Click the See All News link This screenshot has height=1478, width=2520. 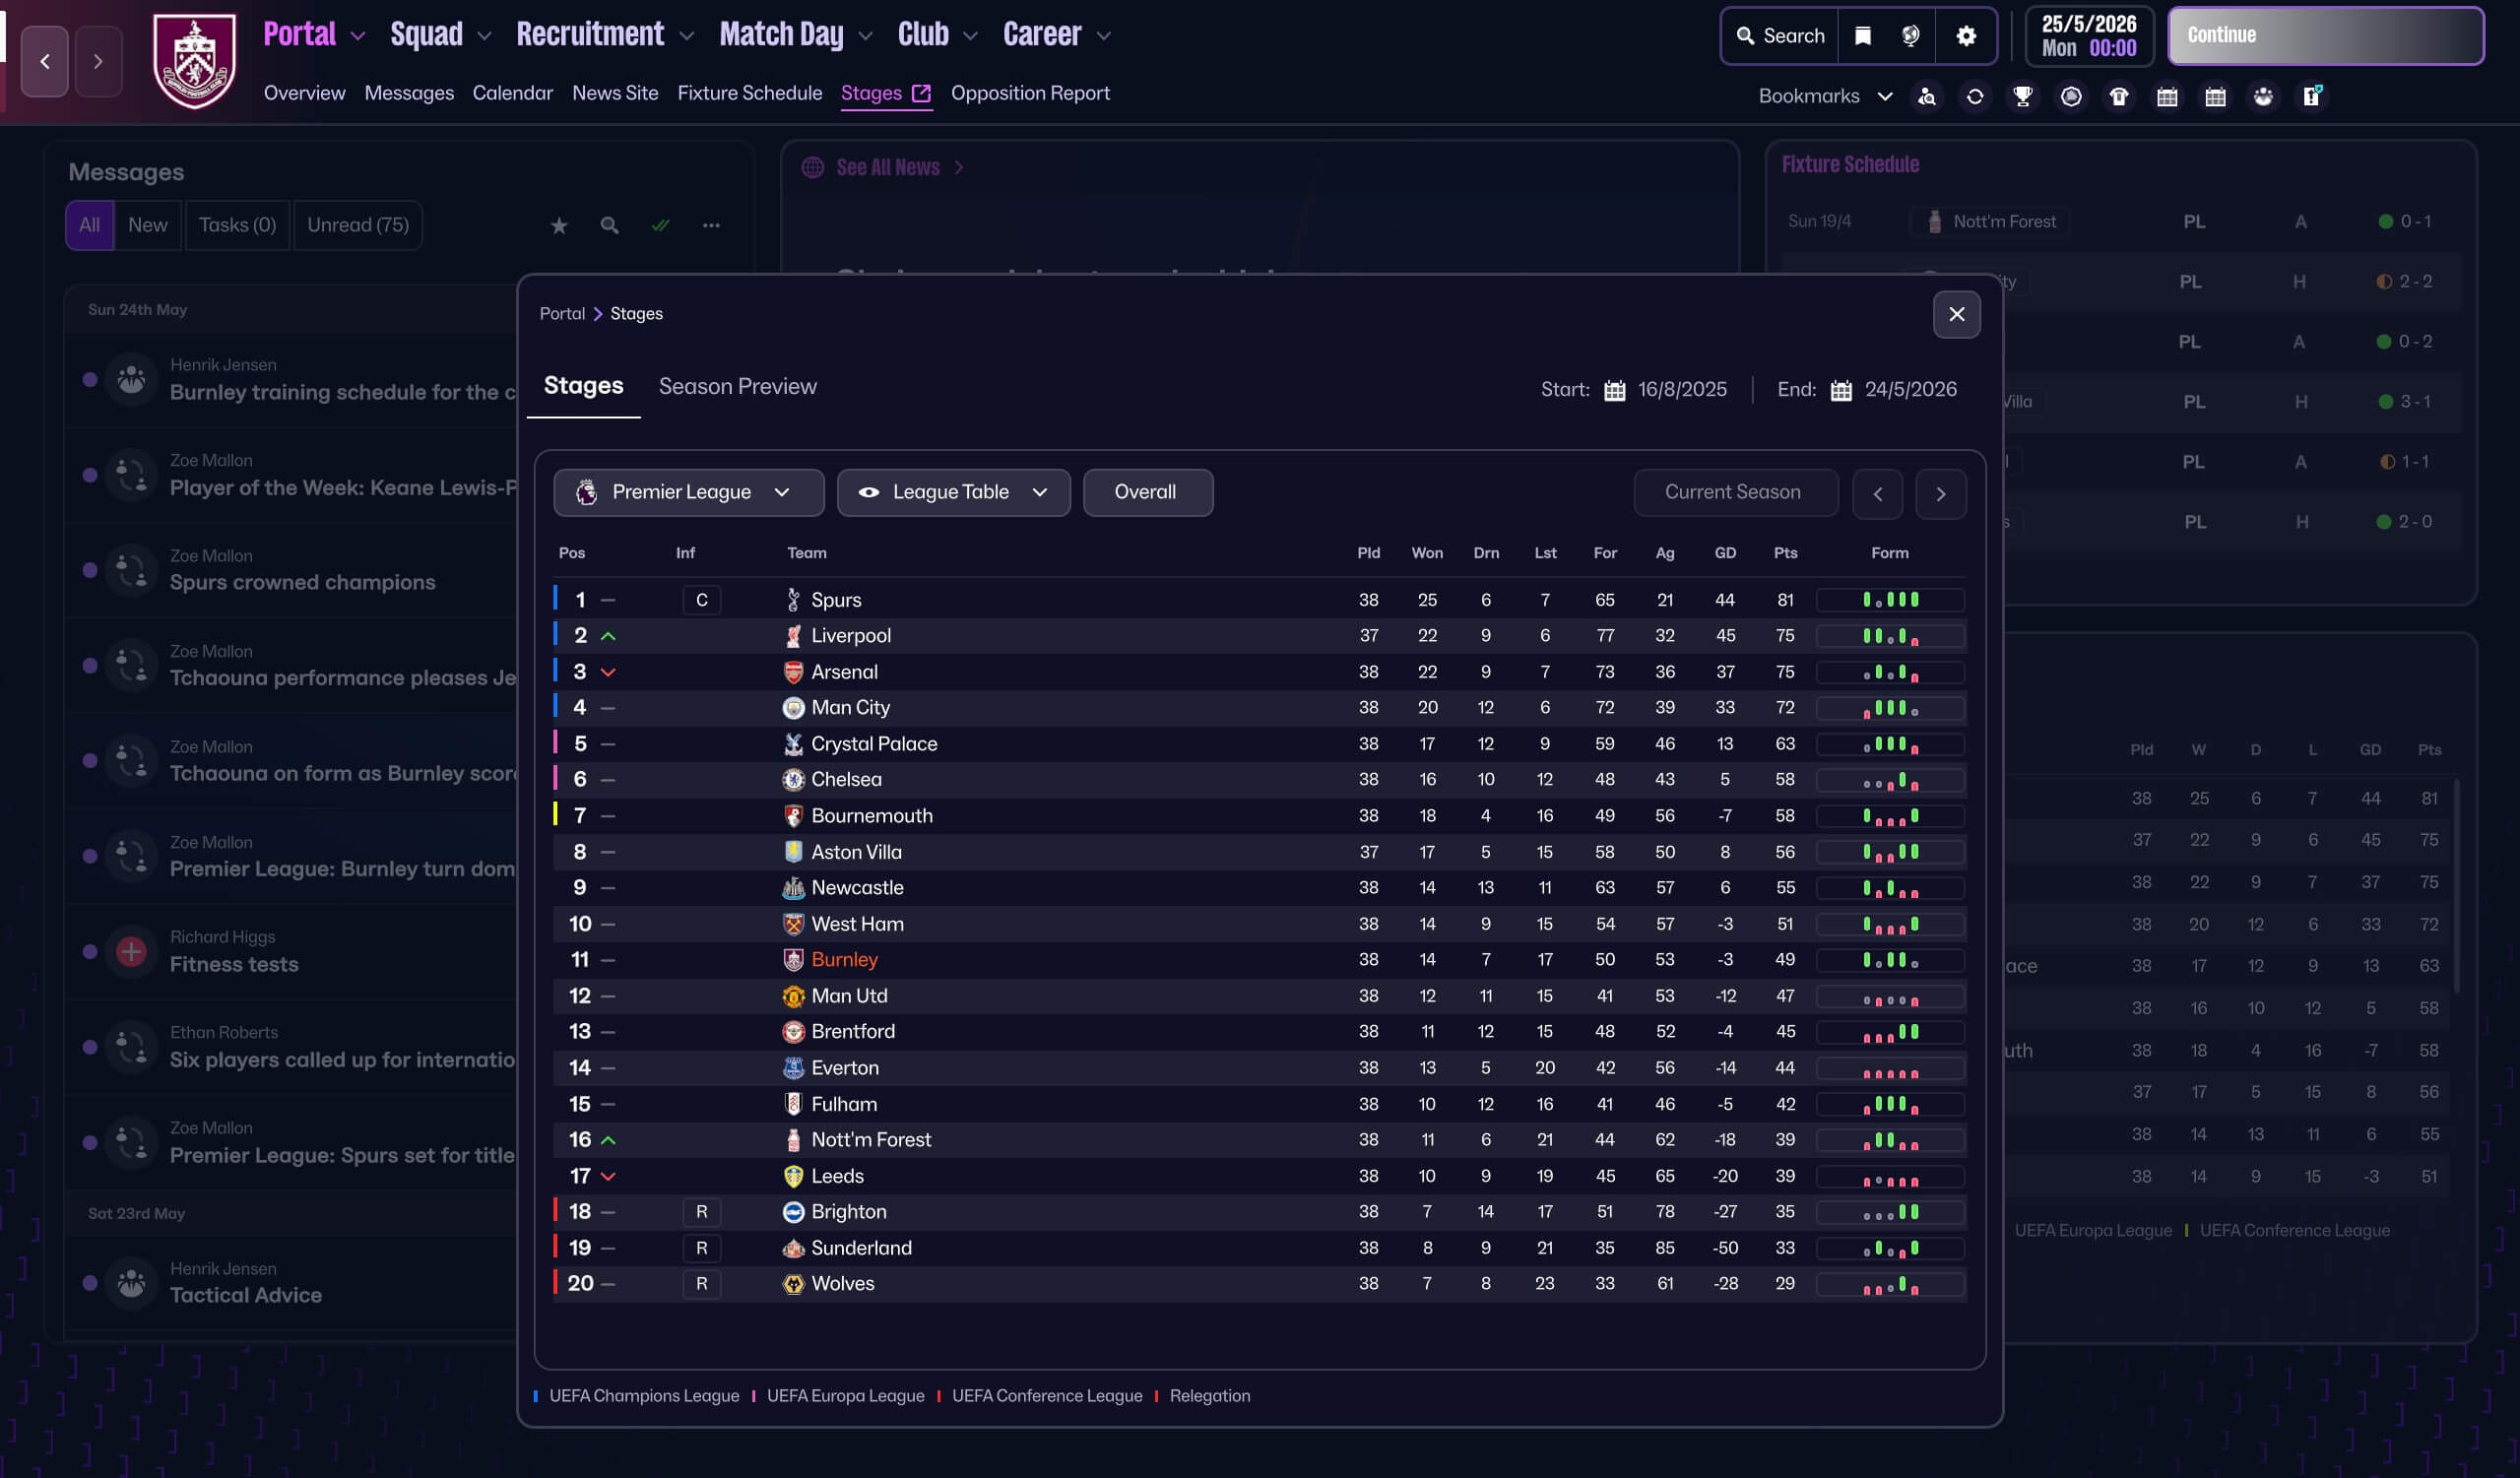pyautogui.click(x=887, y=168)
